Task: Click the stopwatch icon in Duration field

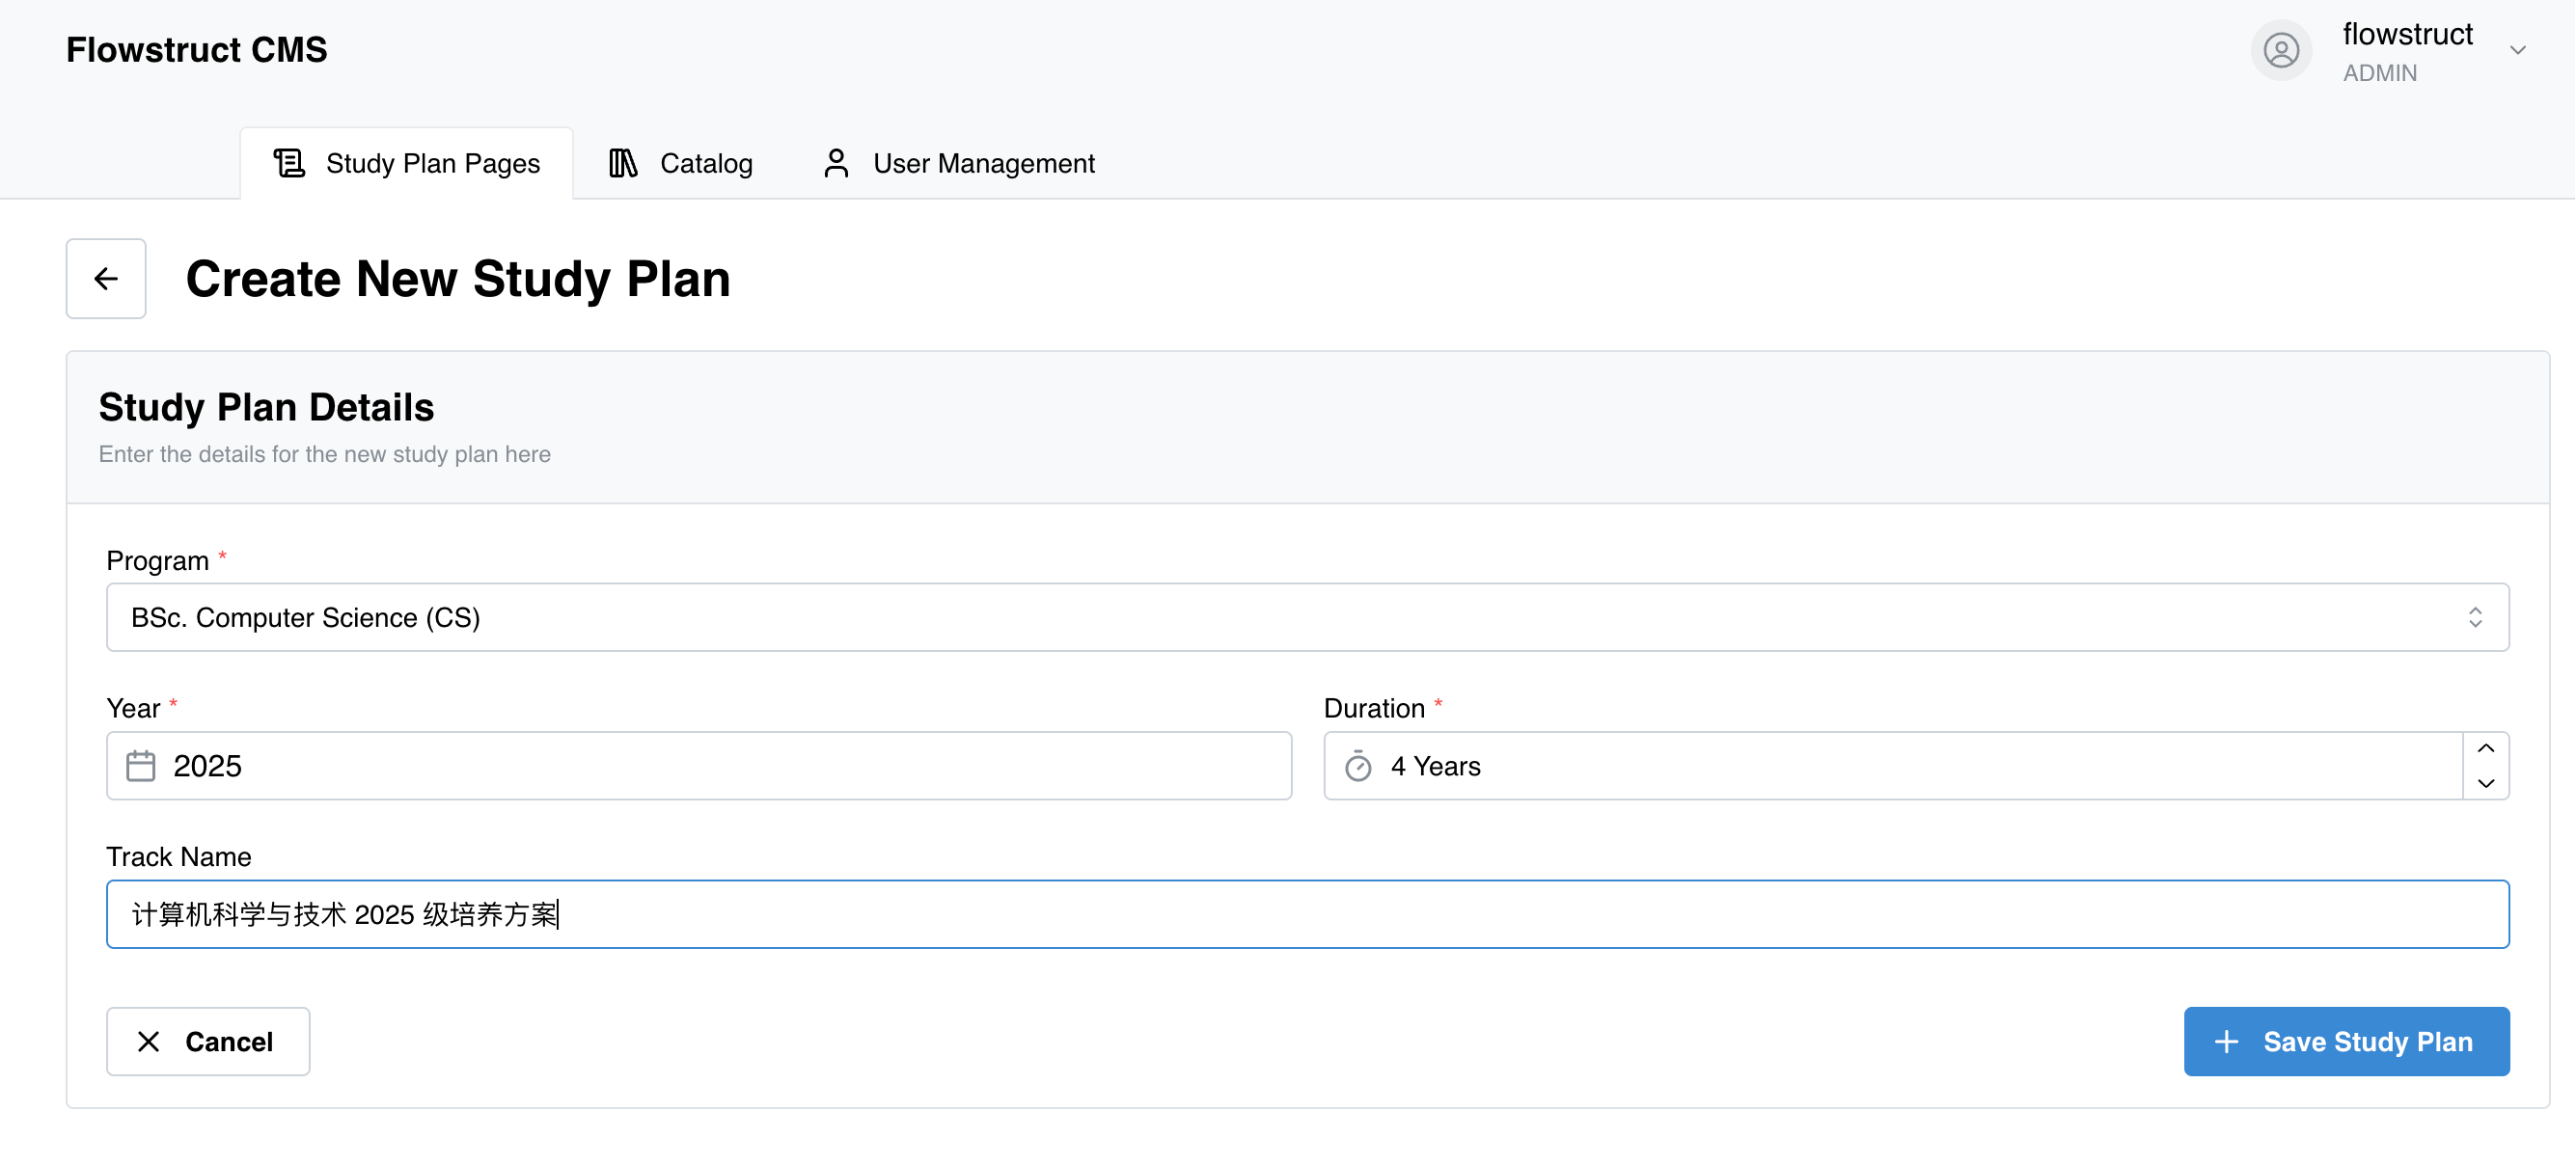Action: pyautogui.click(x=1358, y=765)
